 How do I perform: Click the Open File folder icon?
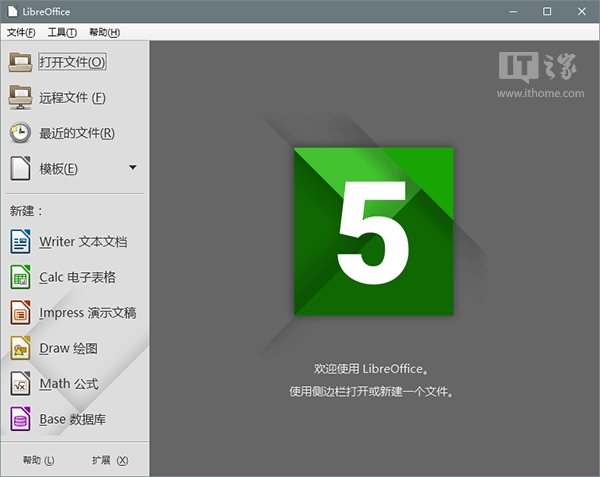pyautogui.click(x=20, y=62)
